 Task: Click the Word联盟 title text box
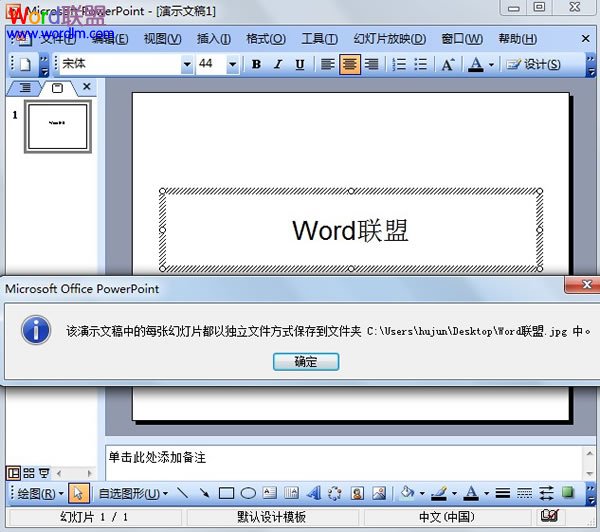tap(351, 230)
